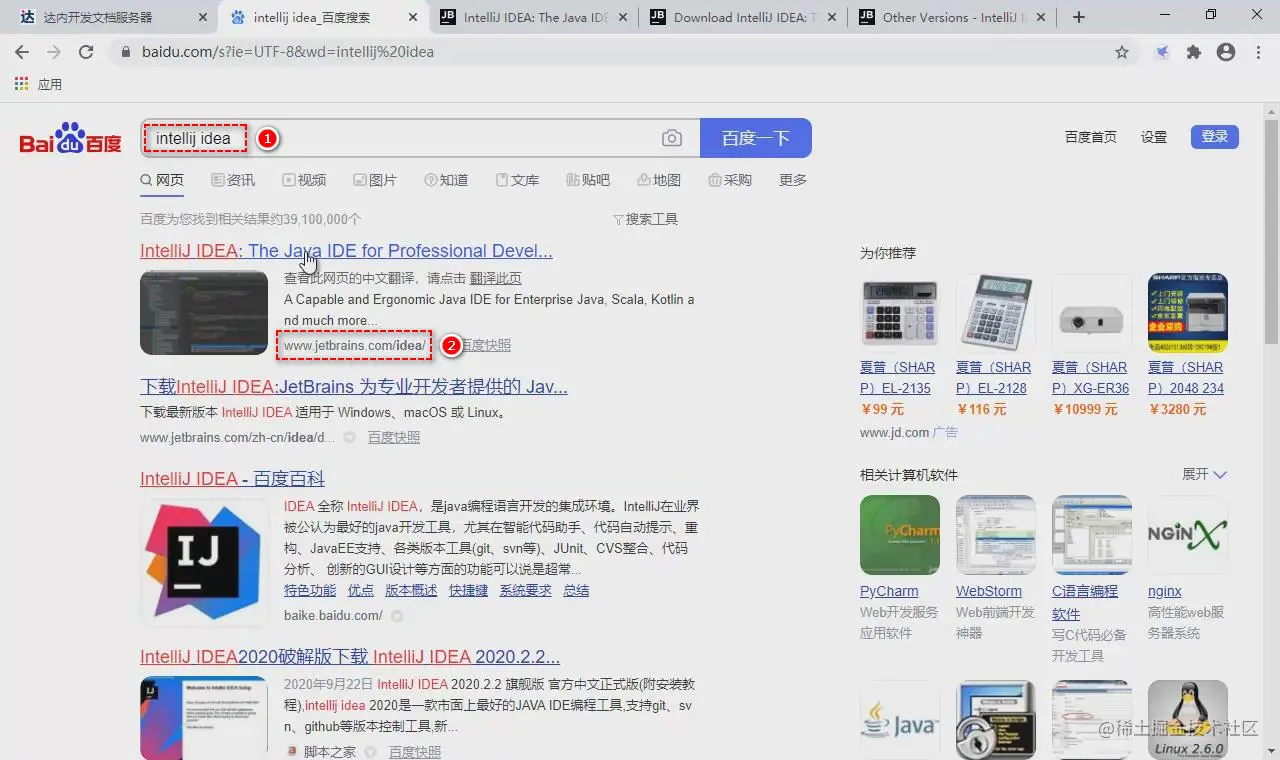Bookmark this page with the star icon
Viewport: 1280px width, 760px height.
[x=1122, y=52]
